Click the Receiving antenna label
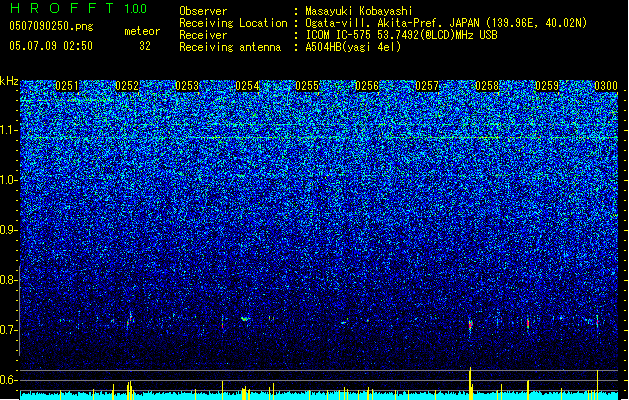Image resolution: width=629 pixels, height=400 pixels. pyautogui.click(x=230, y=47)
